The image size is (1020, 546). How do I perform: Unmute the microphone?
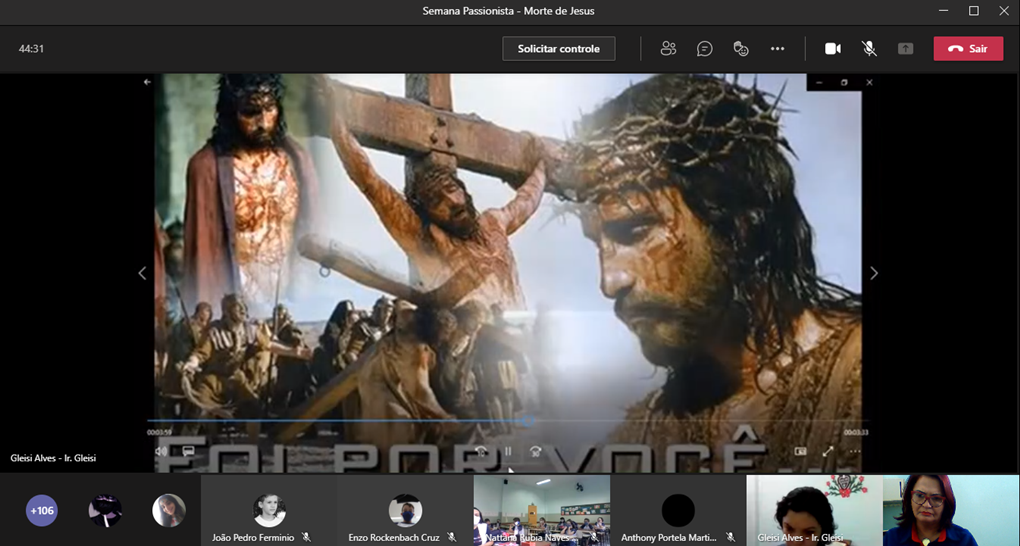click(x=869, y=49)
